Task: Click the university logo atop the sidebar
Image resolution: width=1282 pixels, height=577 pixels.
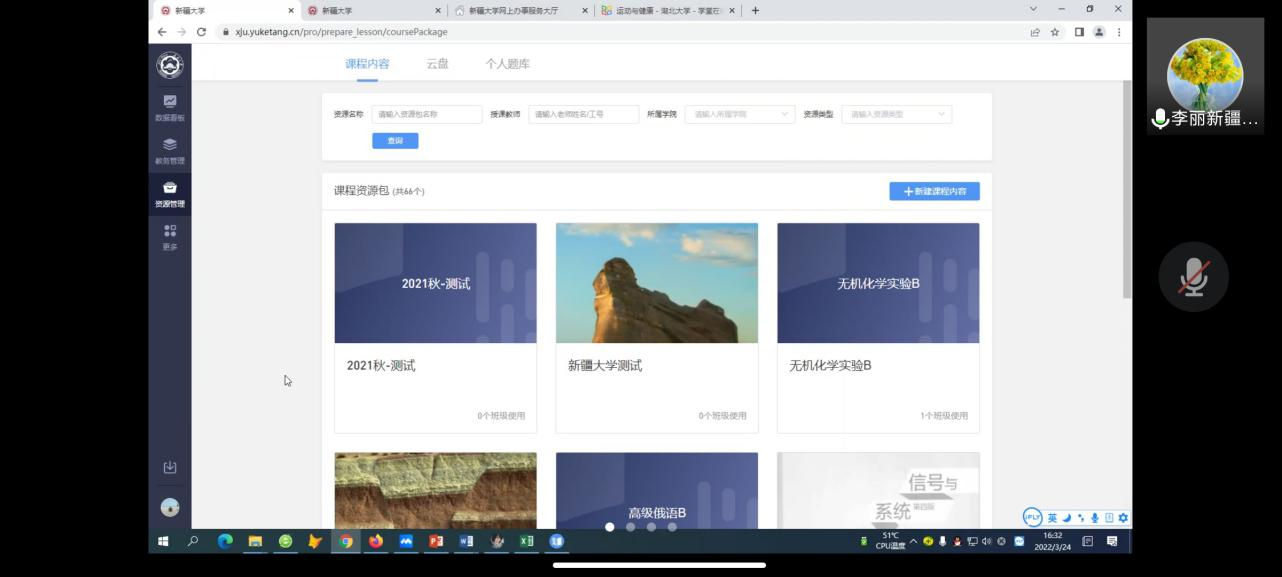Action: 170,65
